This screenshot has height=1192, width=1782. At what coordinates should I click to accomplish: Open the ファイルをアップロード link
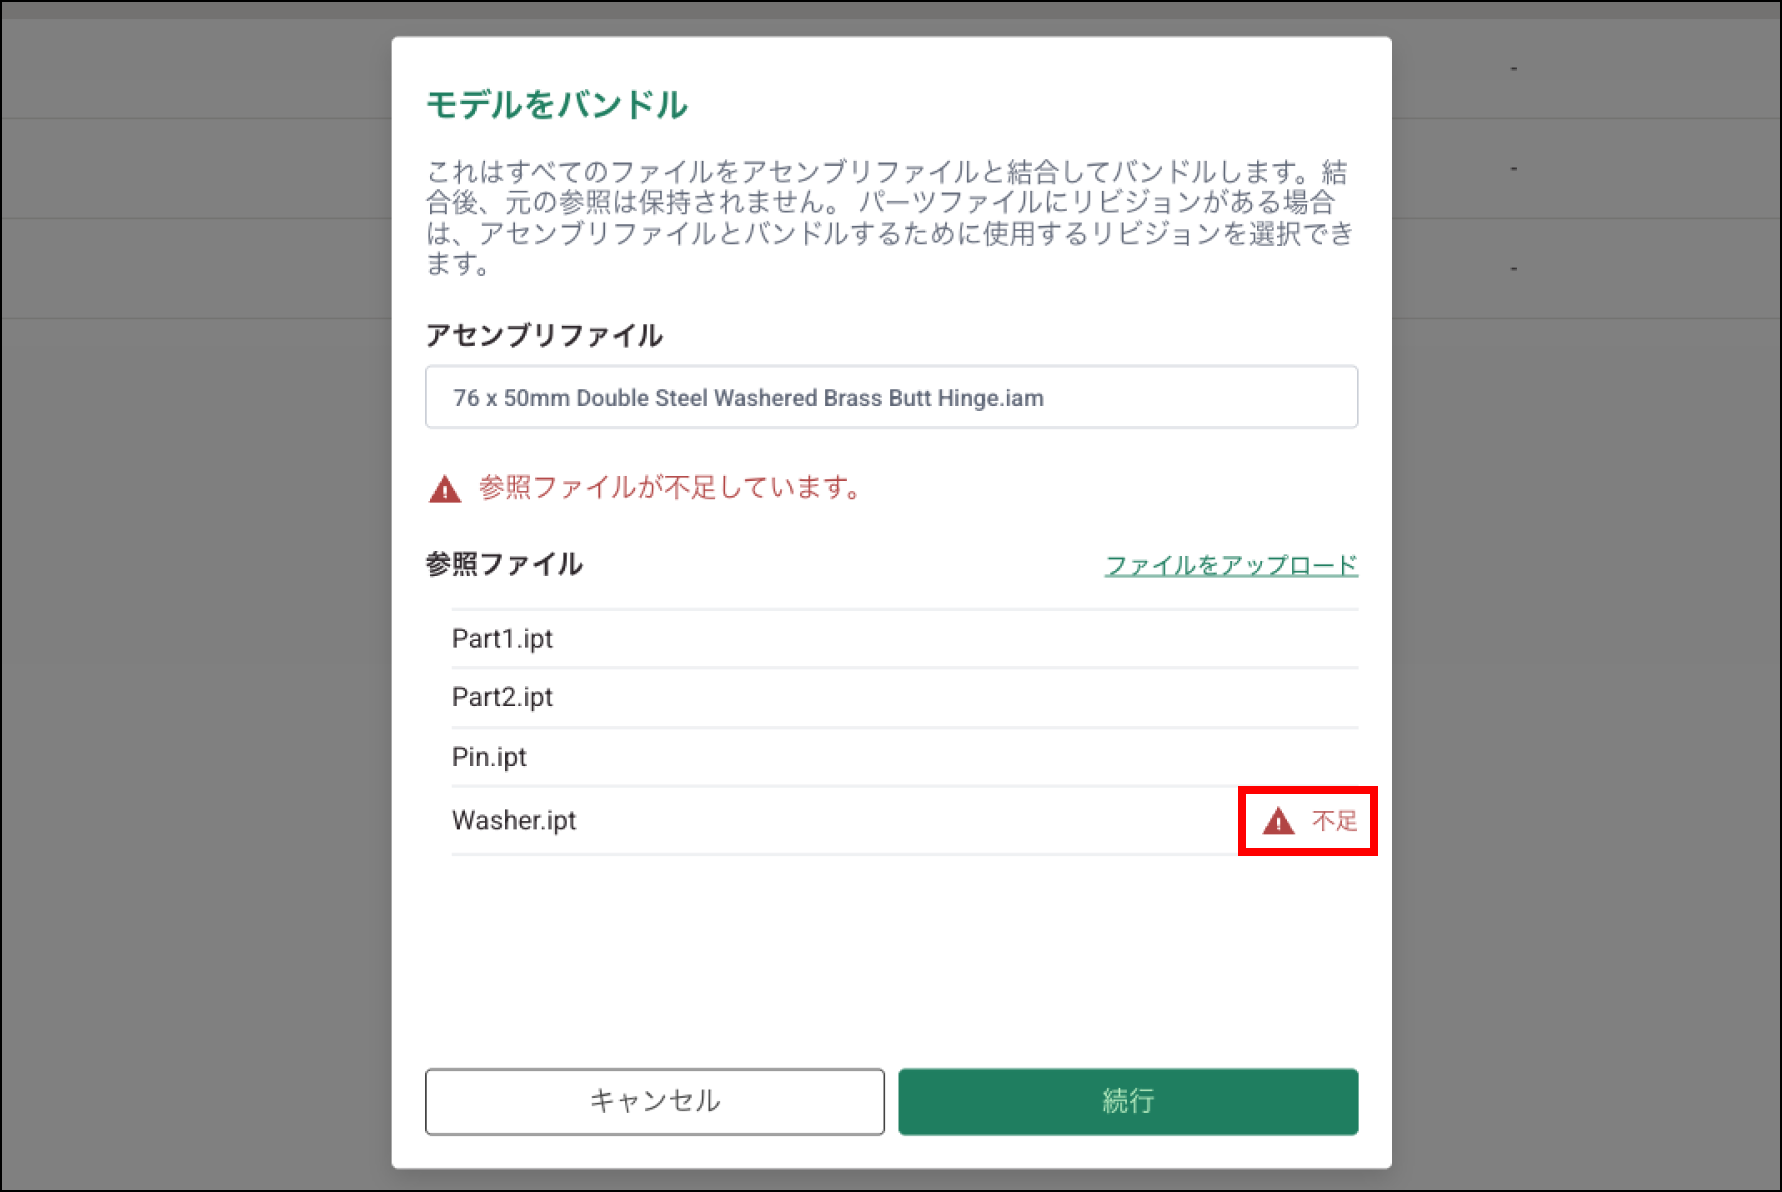click(x=1230, y=565)
